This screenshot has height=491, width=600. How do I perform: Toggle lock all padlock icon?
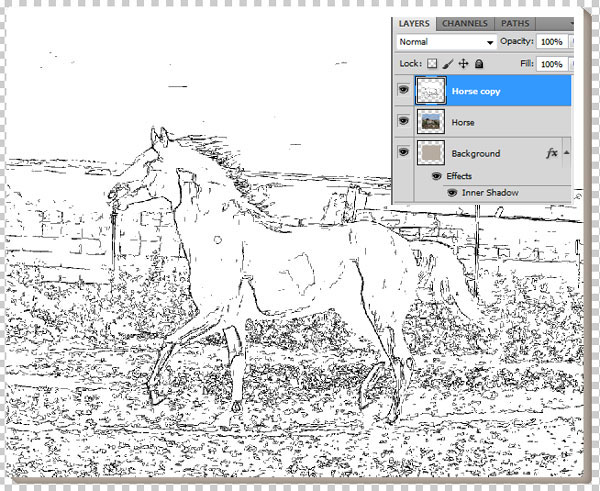click(479, 64)
